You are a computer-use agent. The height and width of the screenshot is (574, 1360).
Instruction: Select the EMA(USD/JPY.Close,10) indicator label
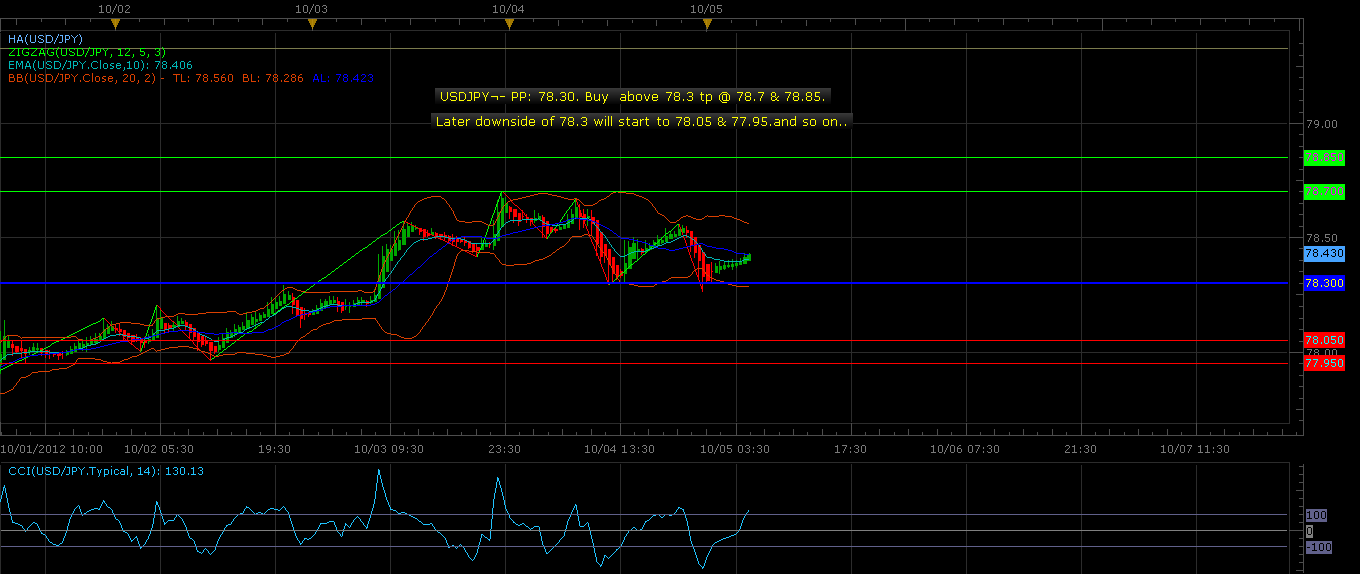(99, 64)
